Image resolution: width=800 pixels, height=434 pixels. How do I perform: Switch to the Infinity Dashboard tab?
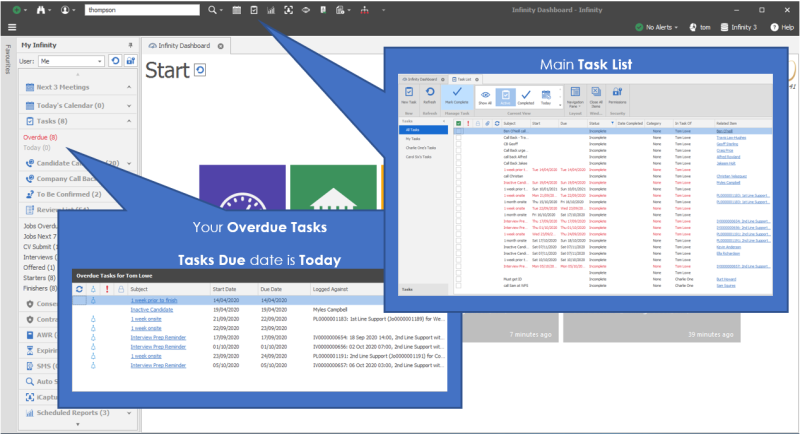coord(181,46)
